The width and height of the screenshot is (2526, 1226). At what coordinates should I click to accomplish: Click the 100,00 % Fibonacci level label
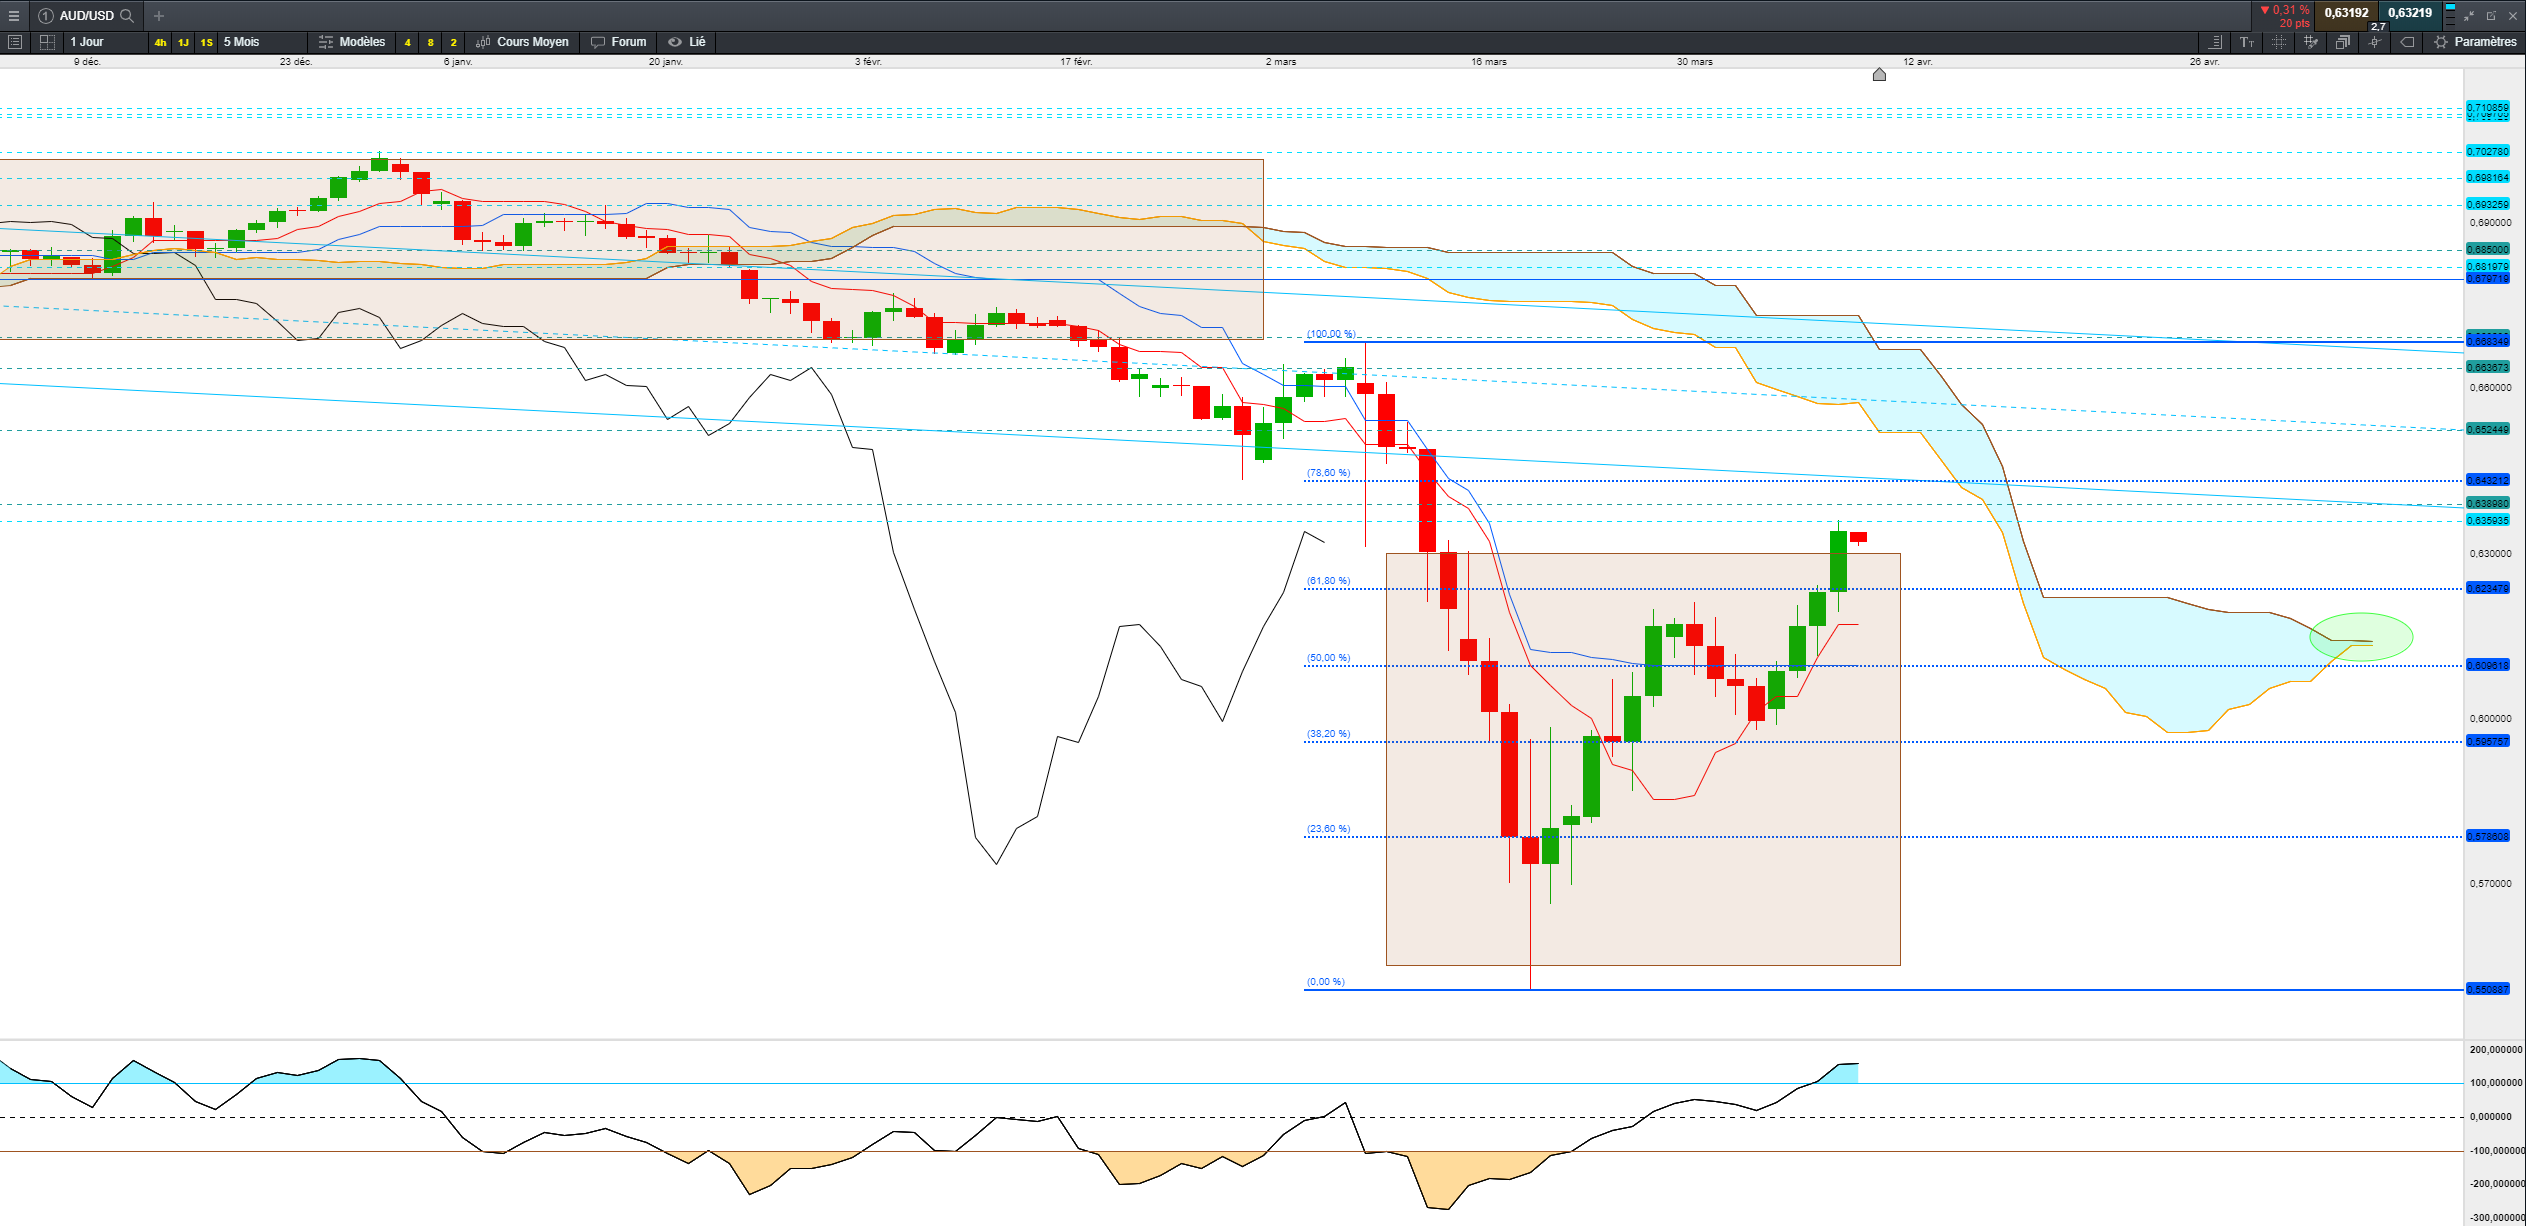(x=1331, y=334)
